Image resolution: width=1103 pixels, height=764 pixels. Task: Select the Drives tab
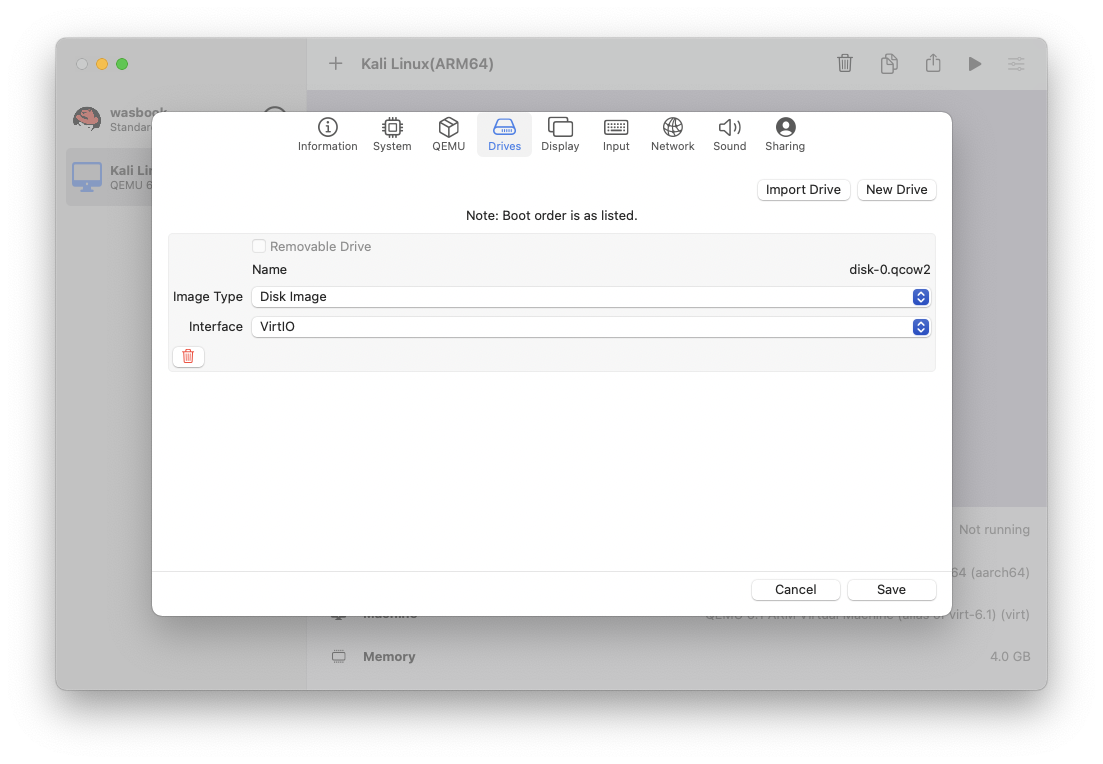click(x=504, y=134)
